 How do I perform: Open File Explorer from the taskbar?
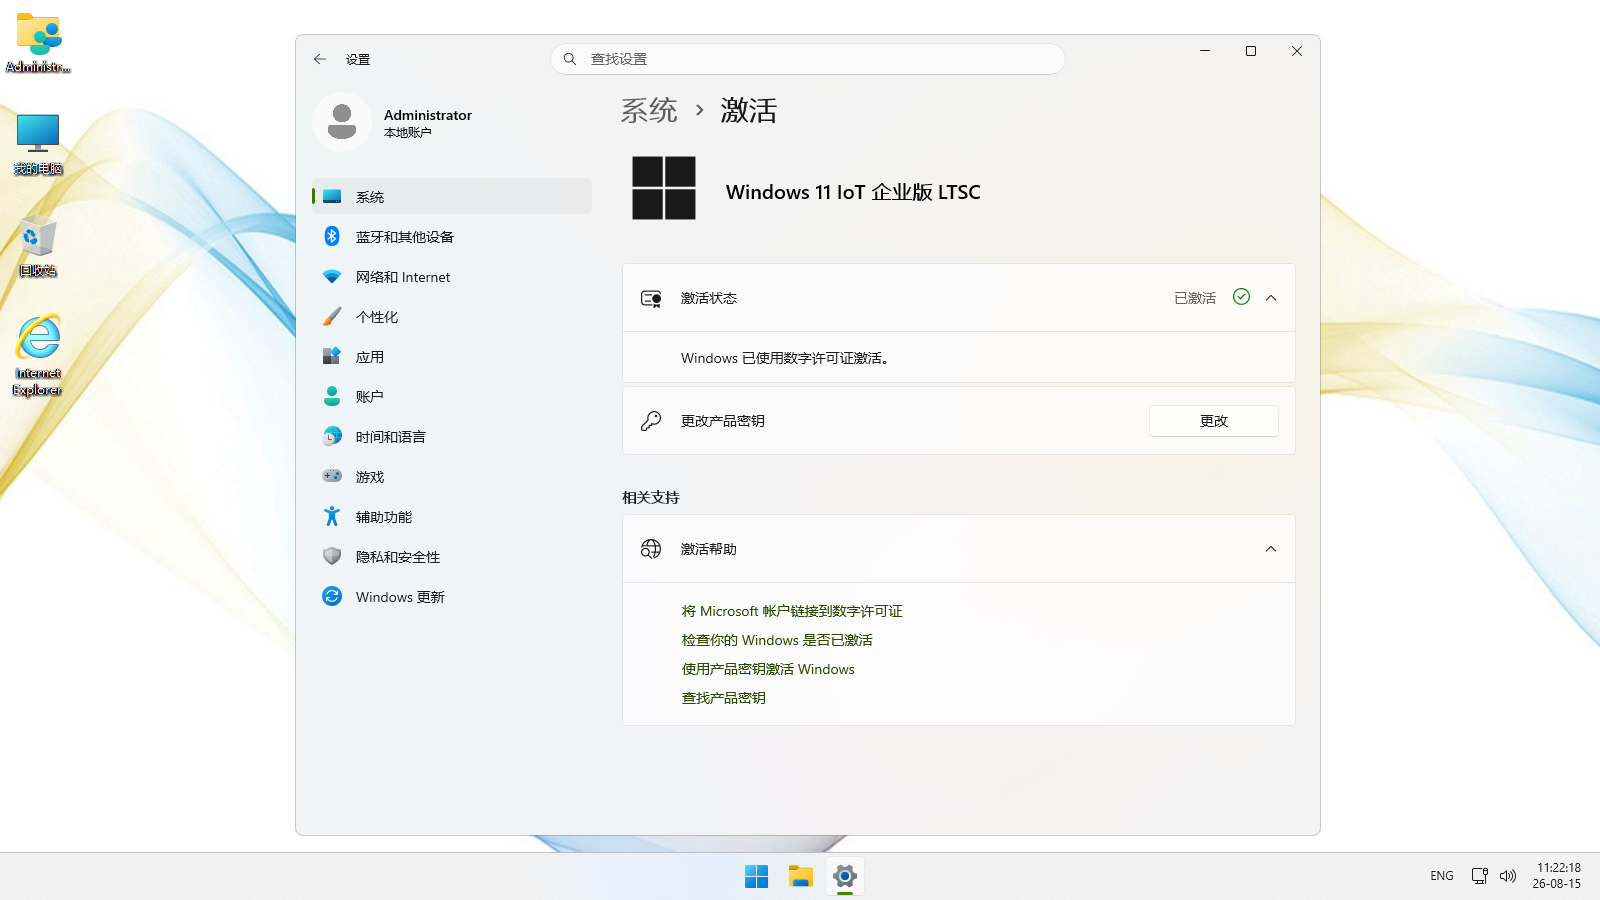pos(801,876)
